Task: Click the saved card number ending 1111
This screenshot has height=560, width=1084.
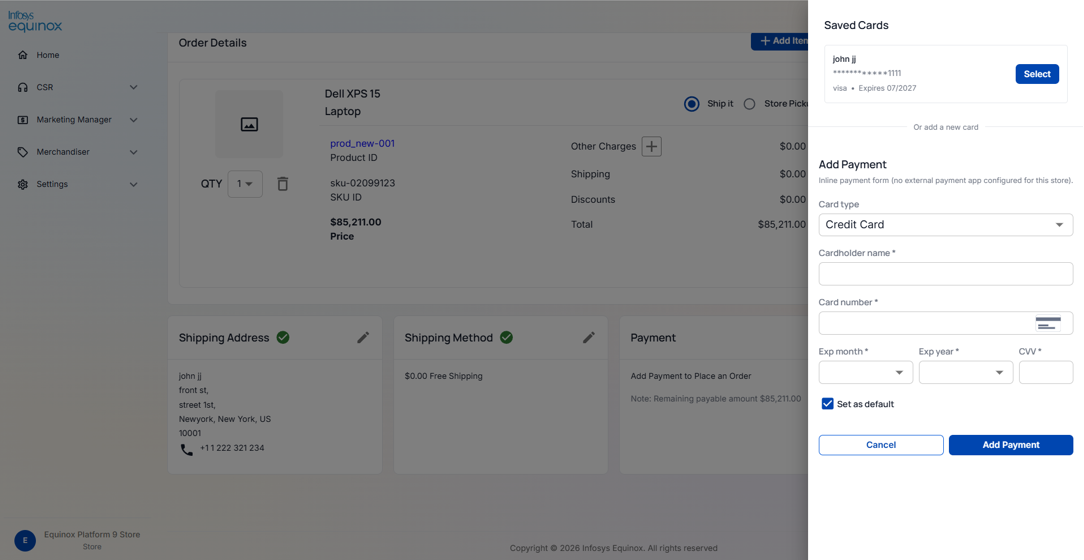Action: [x=867, y=73]
